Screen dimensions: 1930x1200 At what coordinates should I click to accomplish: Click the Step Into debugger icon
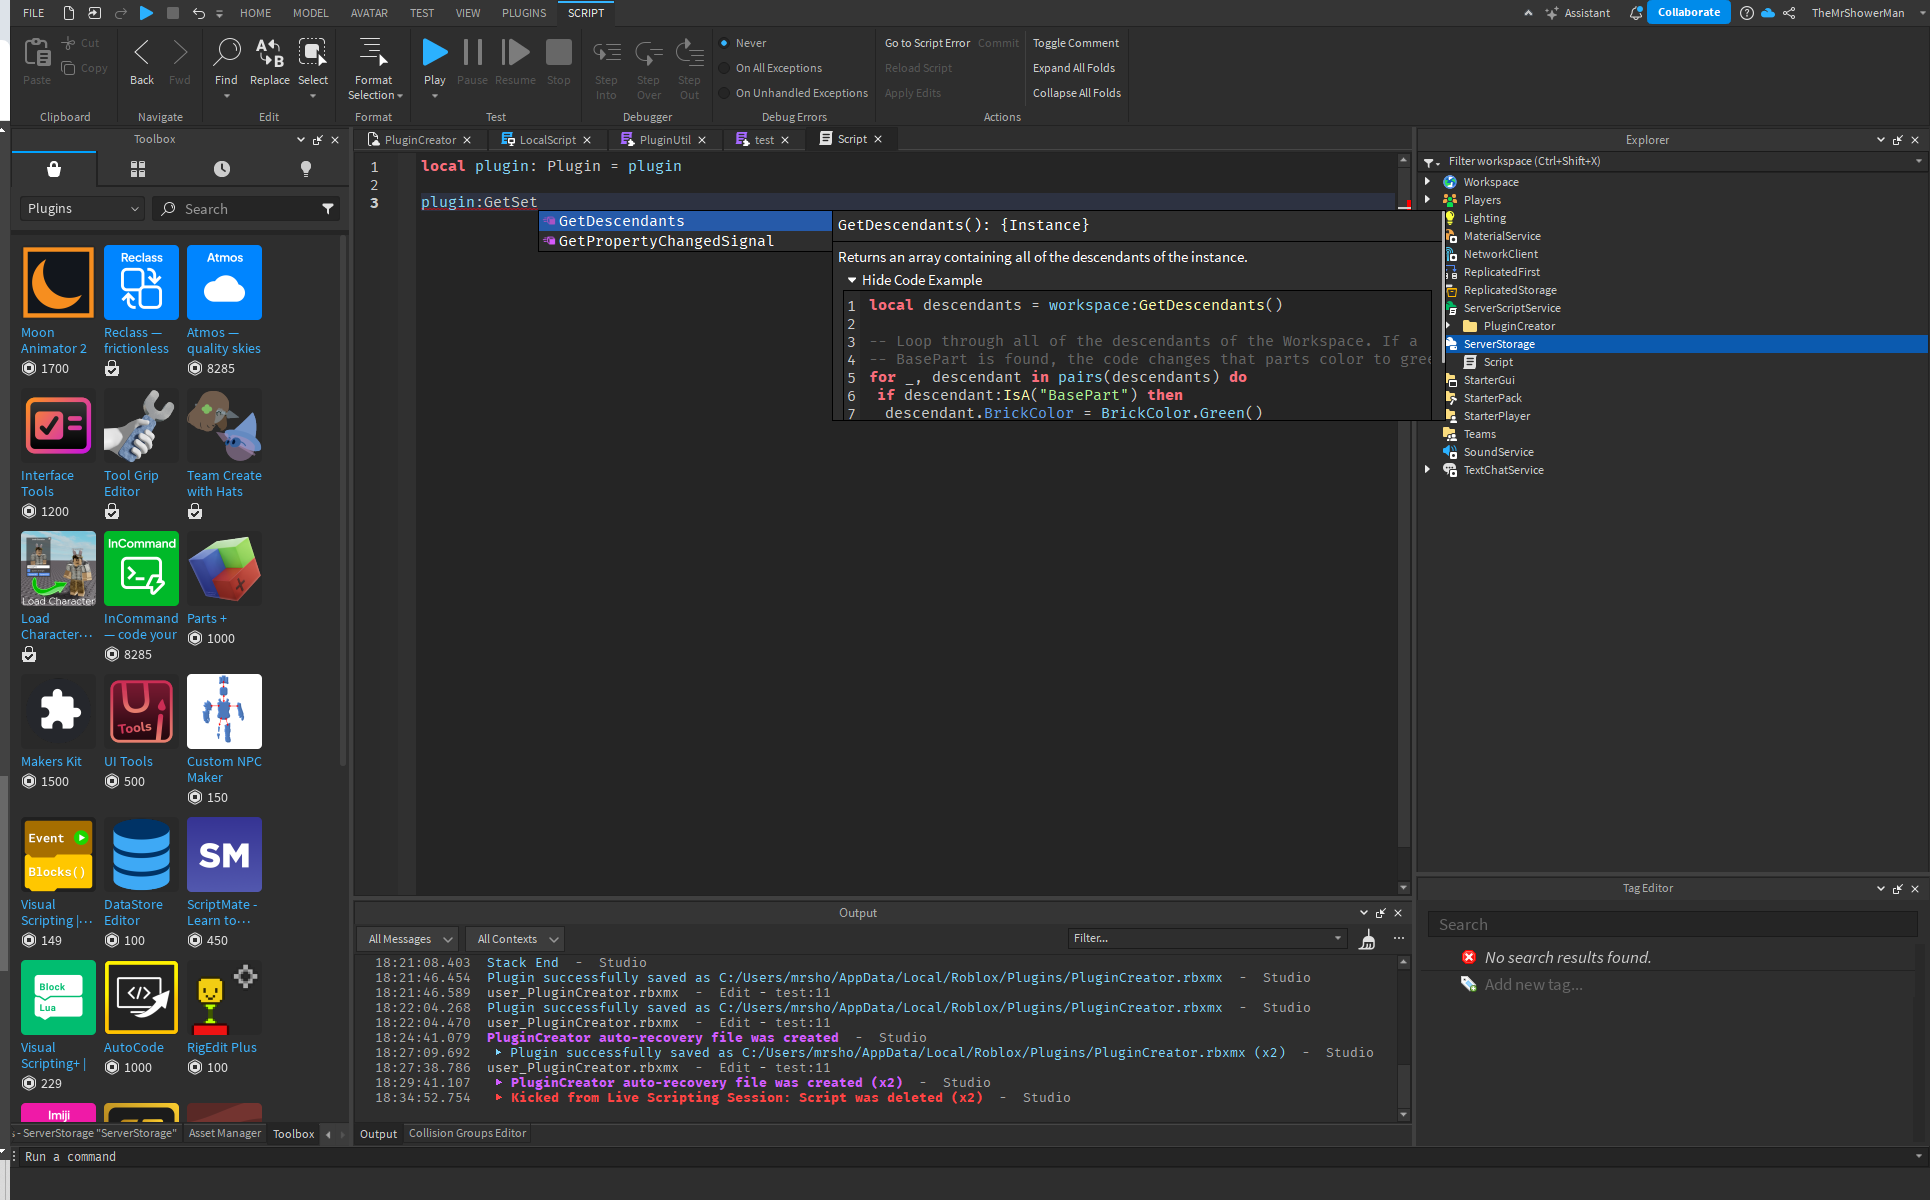click(606, 52)
